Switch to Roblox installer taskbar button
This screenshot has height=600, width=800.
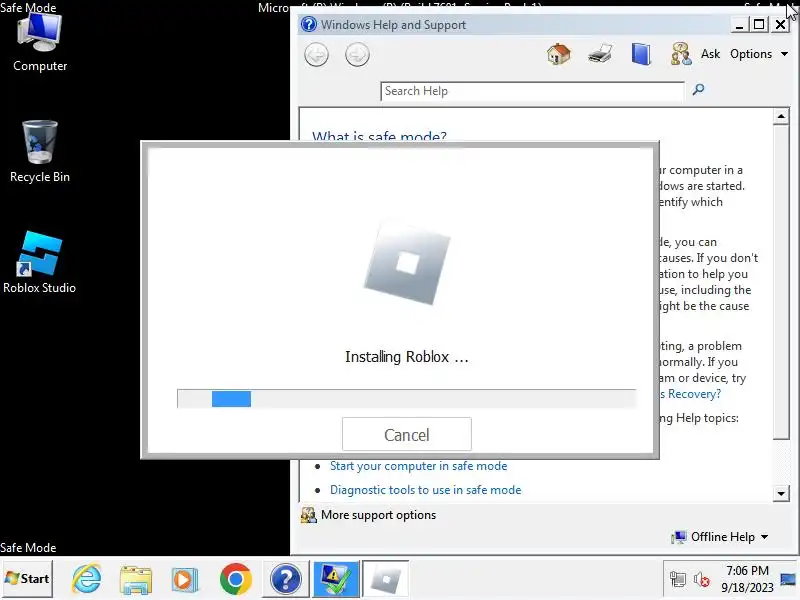(386, 579)
